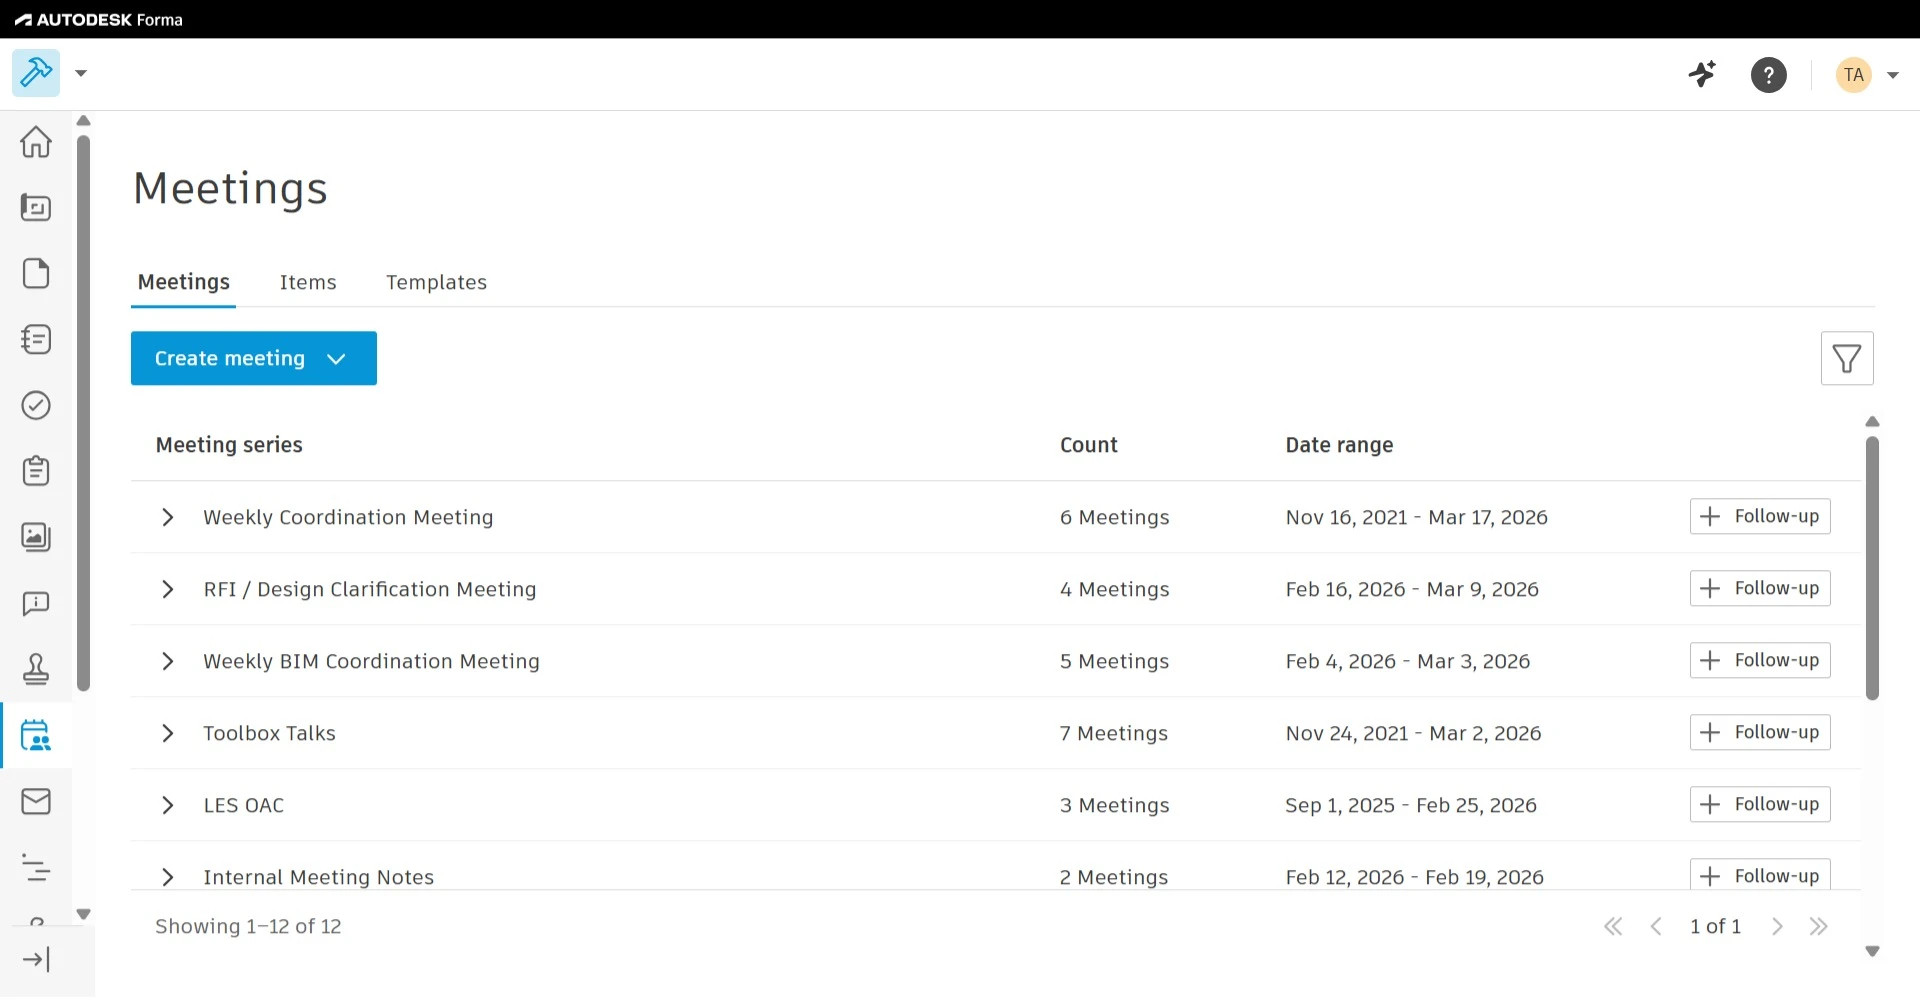Switch to the Items tab
The height and width of the screenshot is (1000, 1920).
[308, 282]
